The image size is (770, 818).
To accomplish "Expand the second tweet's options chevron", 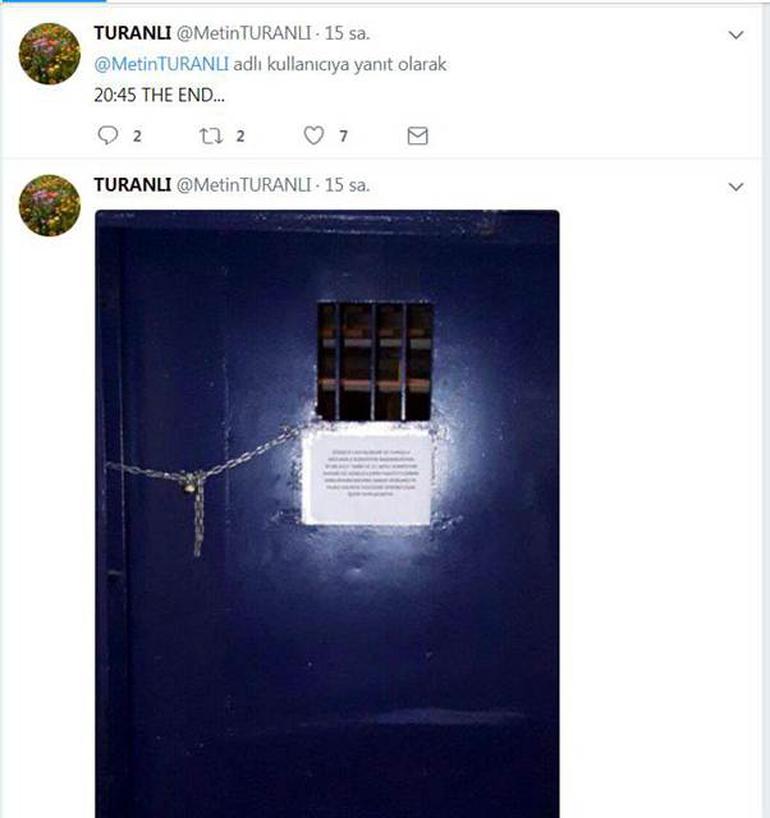I will (736, 187).
